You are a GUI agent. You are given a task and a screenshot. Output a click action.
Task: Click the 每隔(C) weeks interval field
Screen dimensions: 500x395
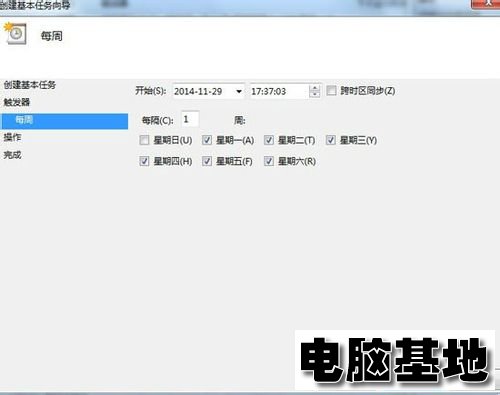(190, 119)
